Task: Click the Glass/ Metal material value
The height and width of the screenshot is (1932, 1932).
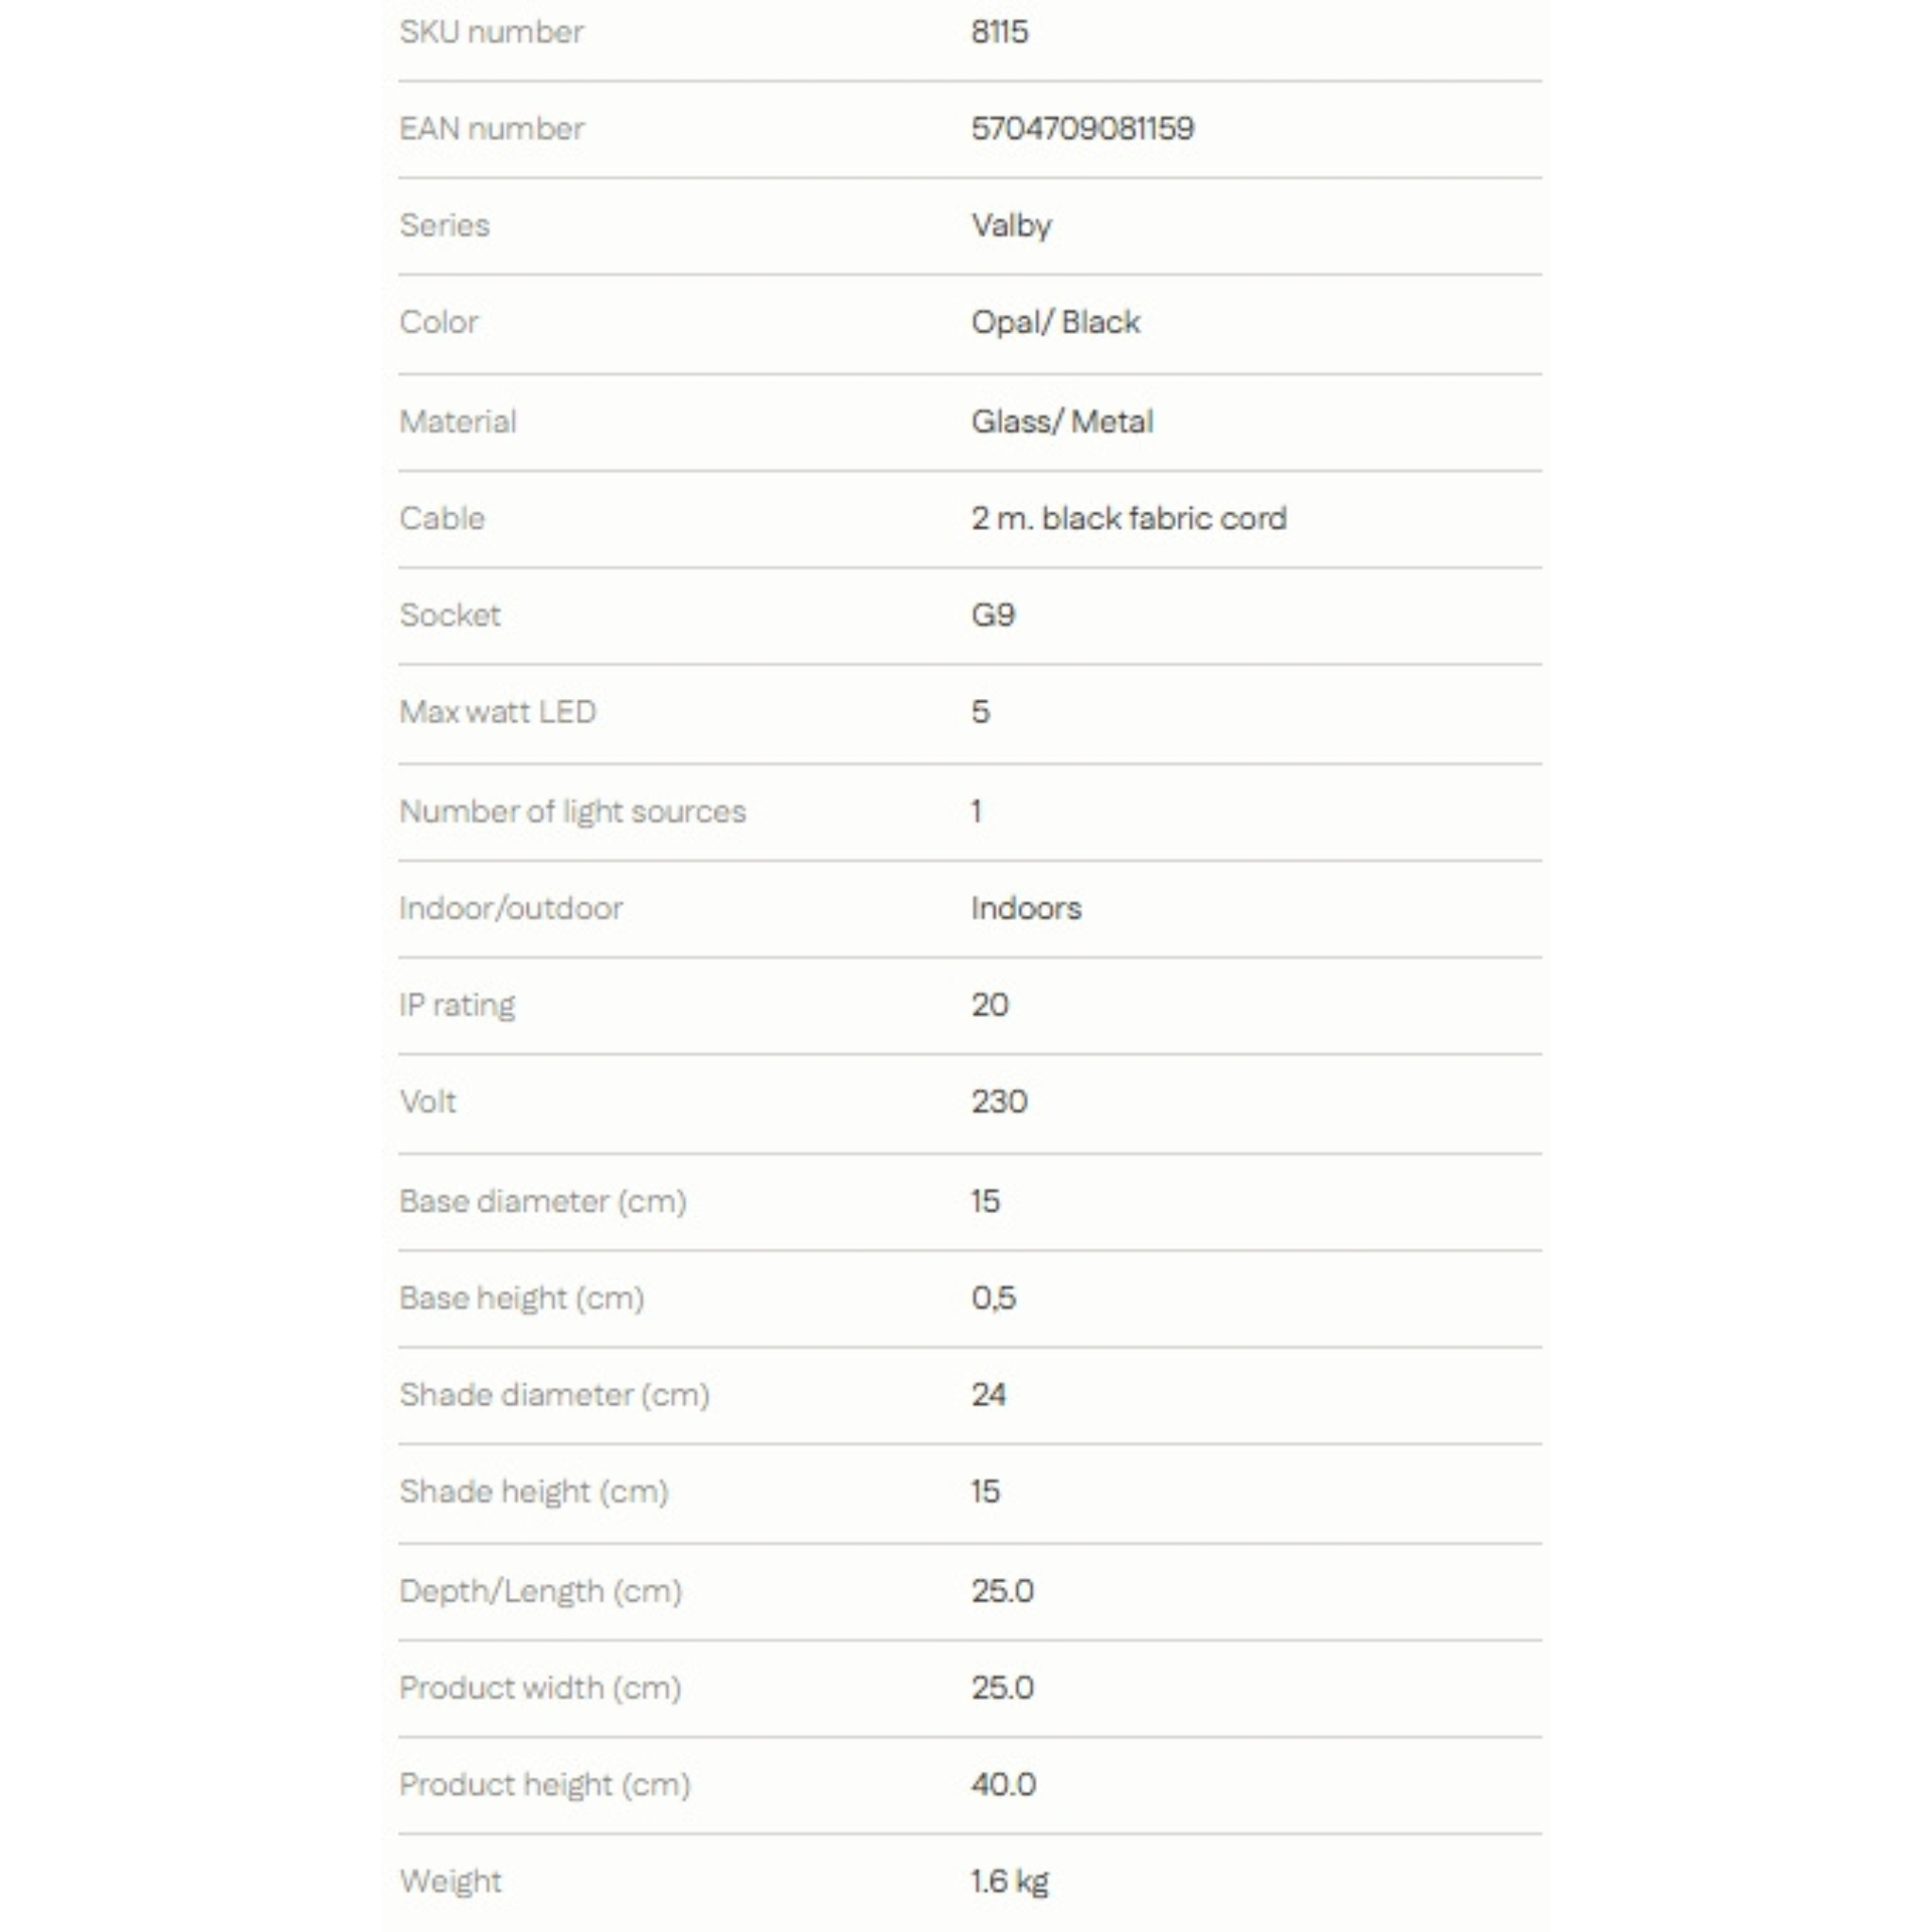Action: (x=1062, y=421)
